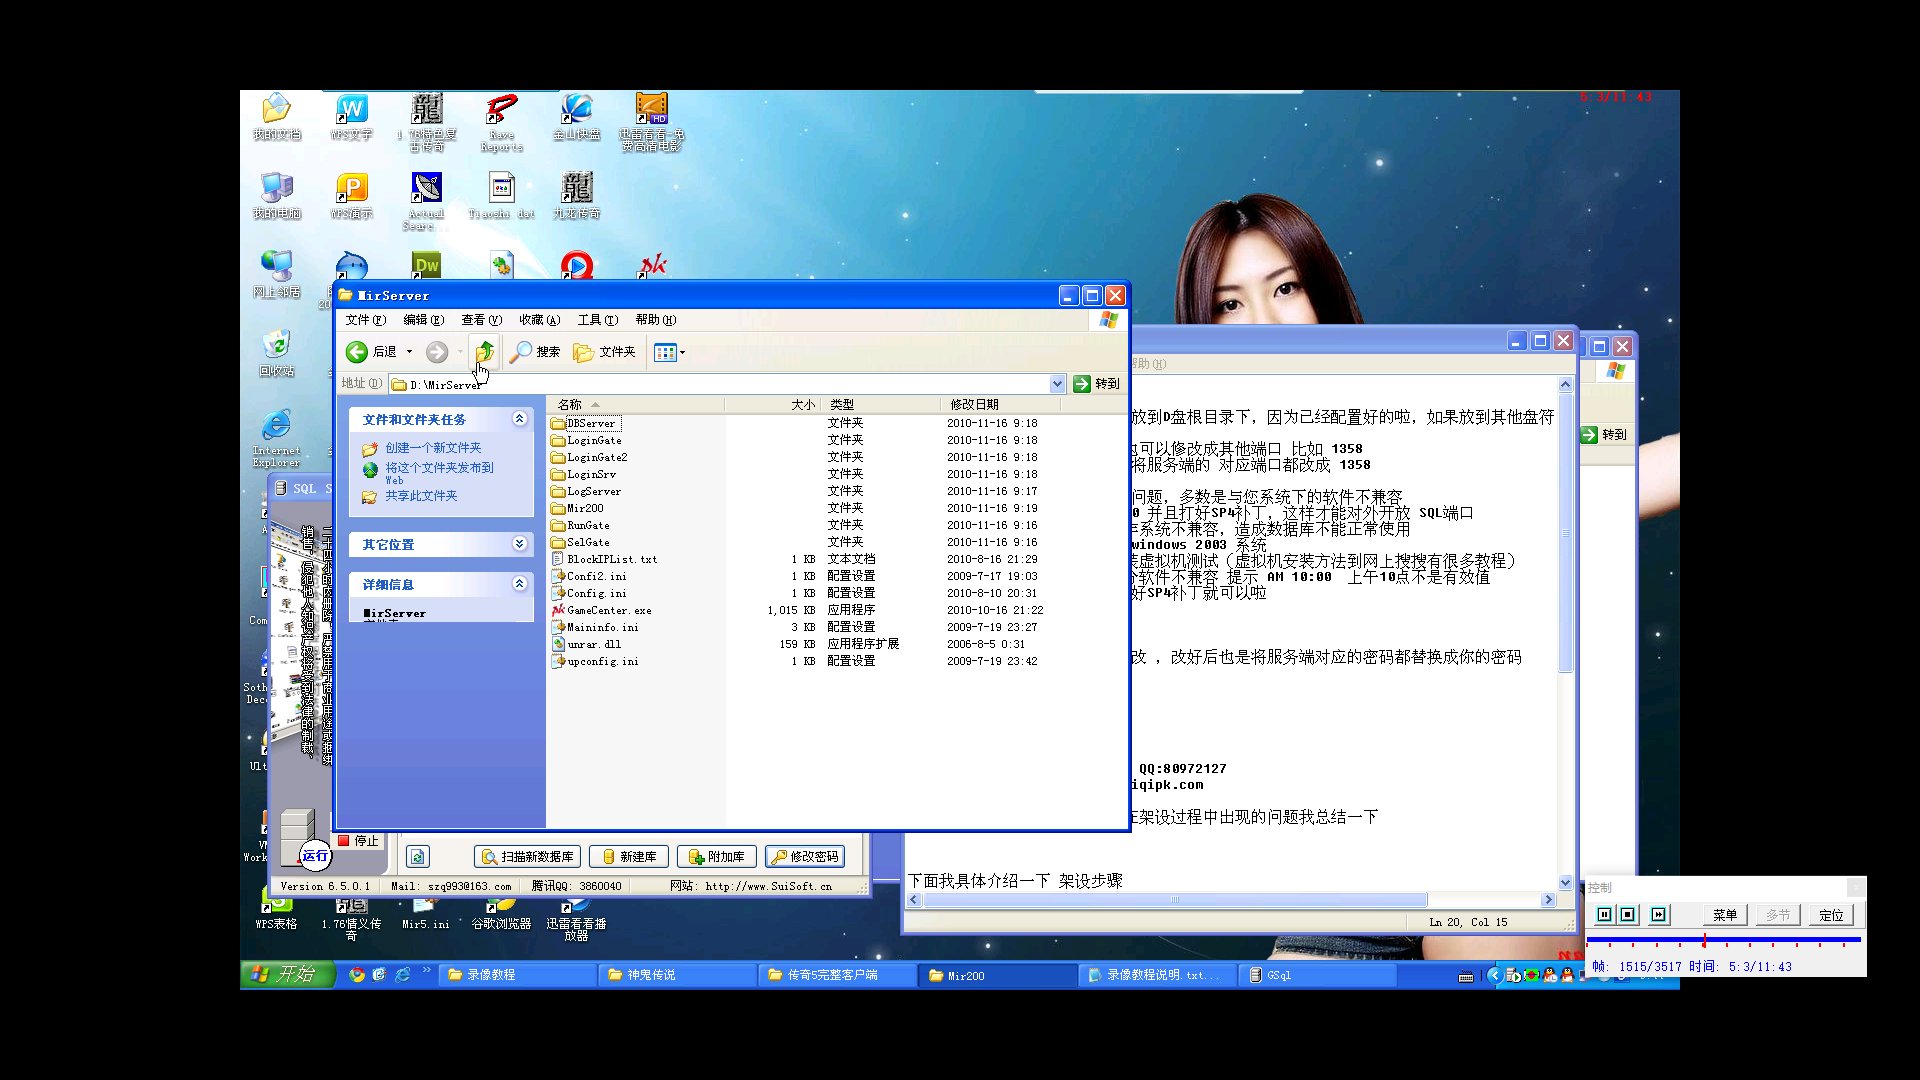Click the refresh icon in GSql window
The width and height of the screenshot is (1920, 1080).
418,857
